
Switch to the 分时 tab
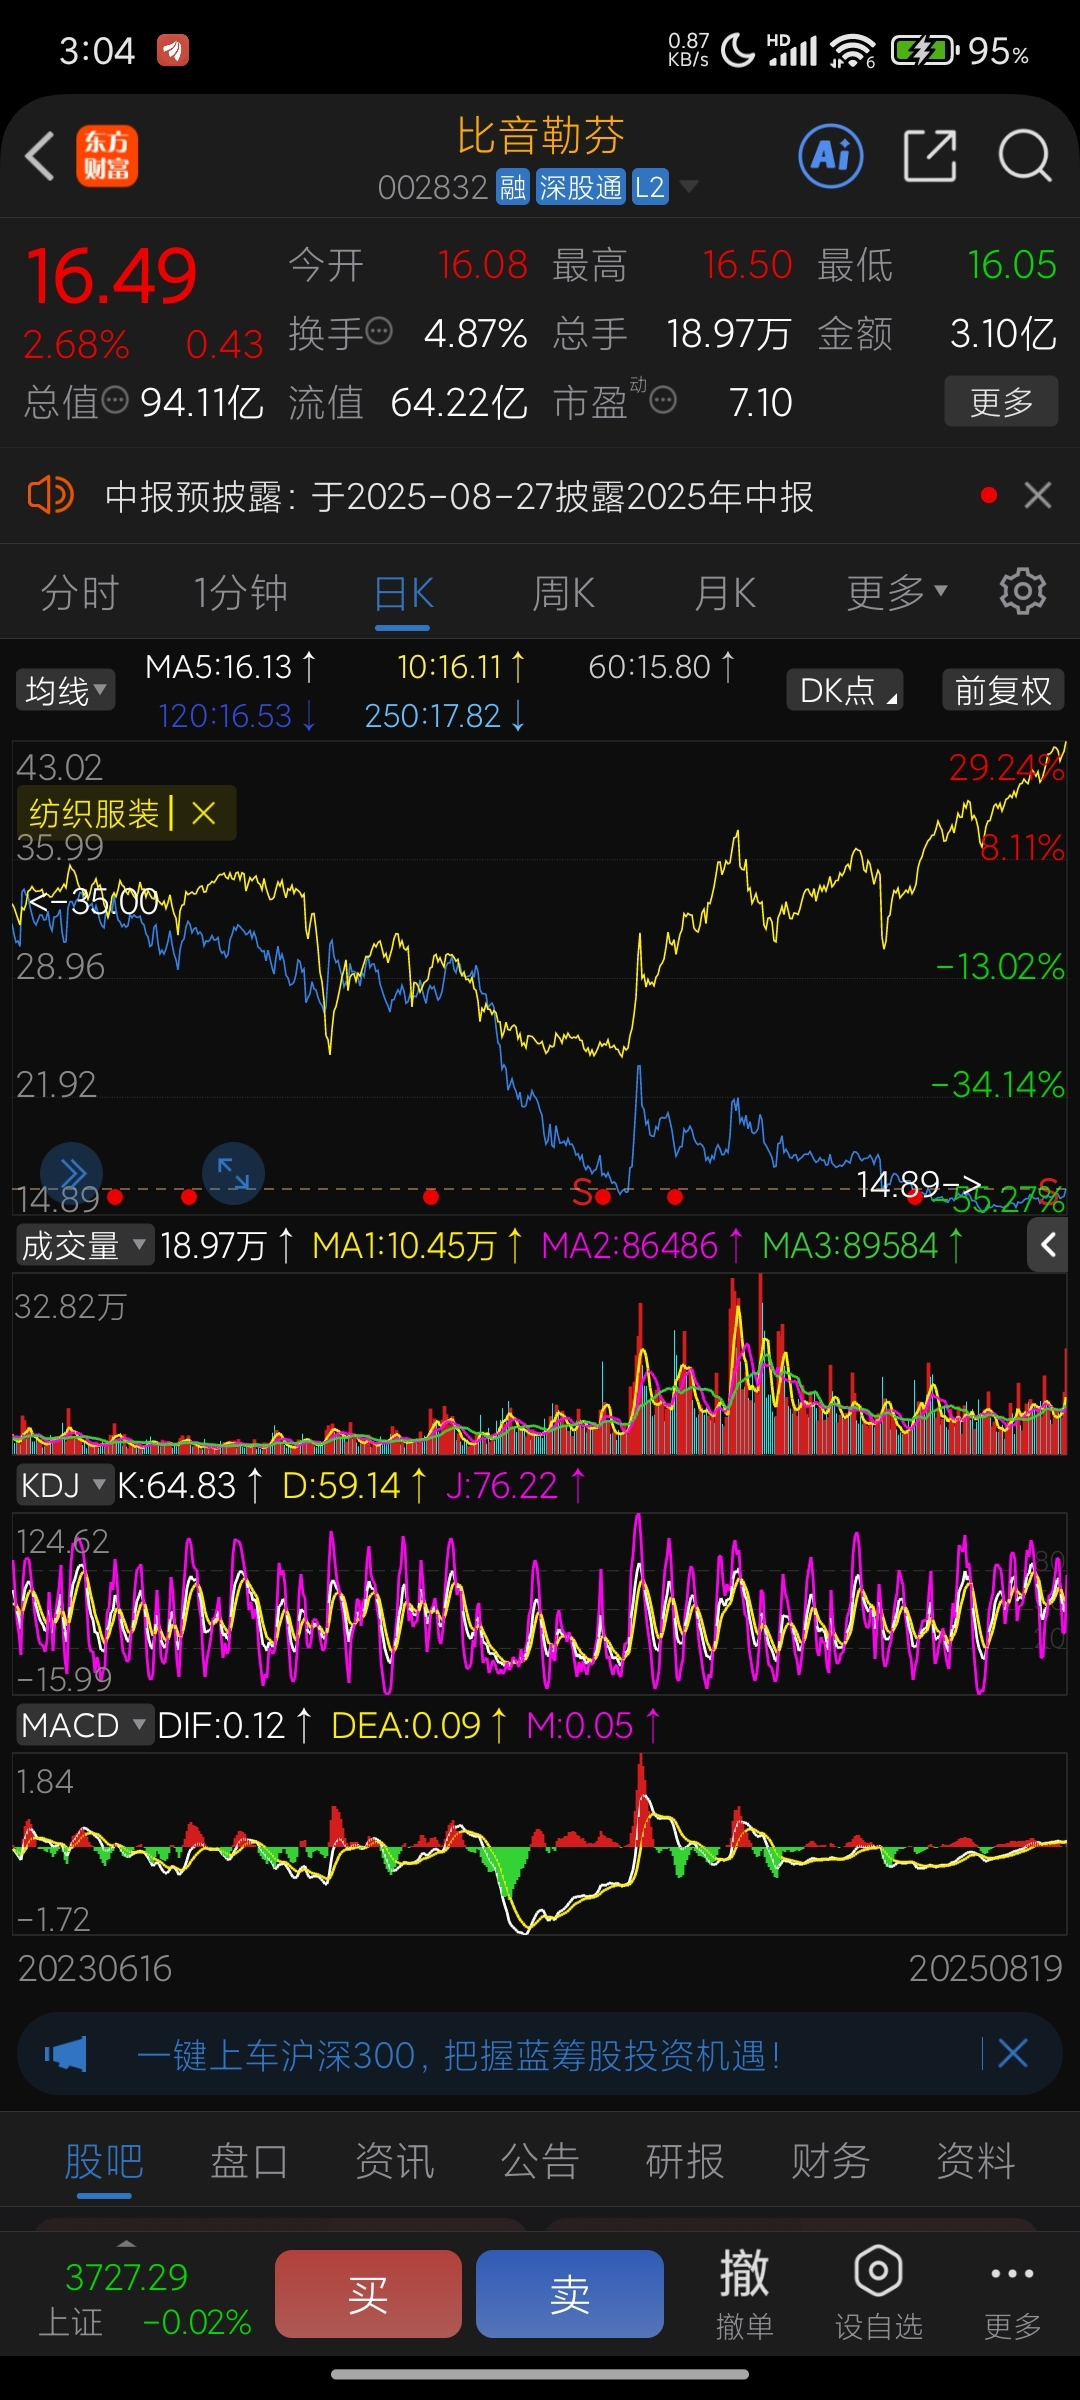[80, 592]
